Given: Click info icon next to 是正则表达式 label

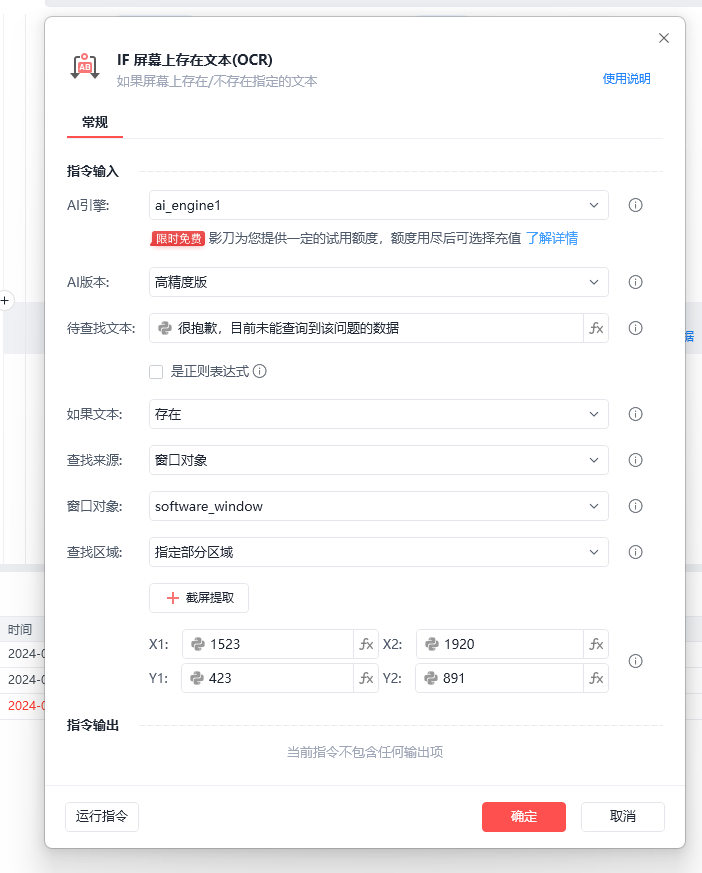Looking at the screenshot, I should 259,371.
